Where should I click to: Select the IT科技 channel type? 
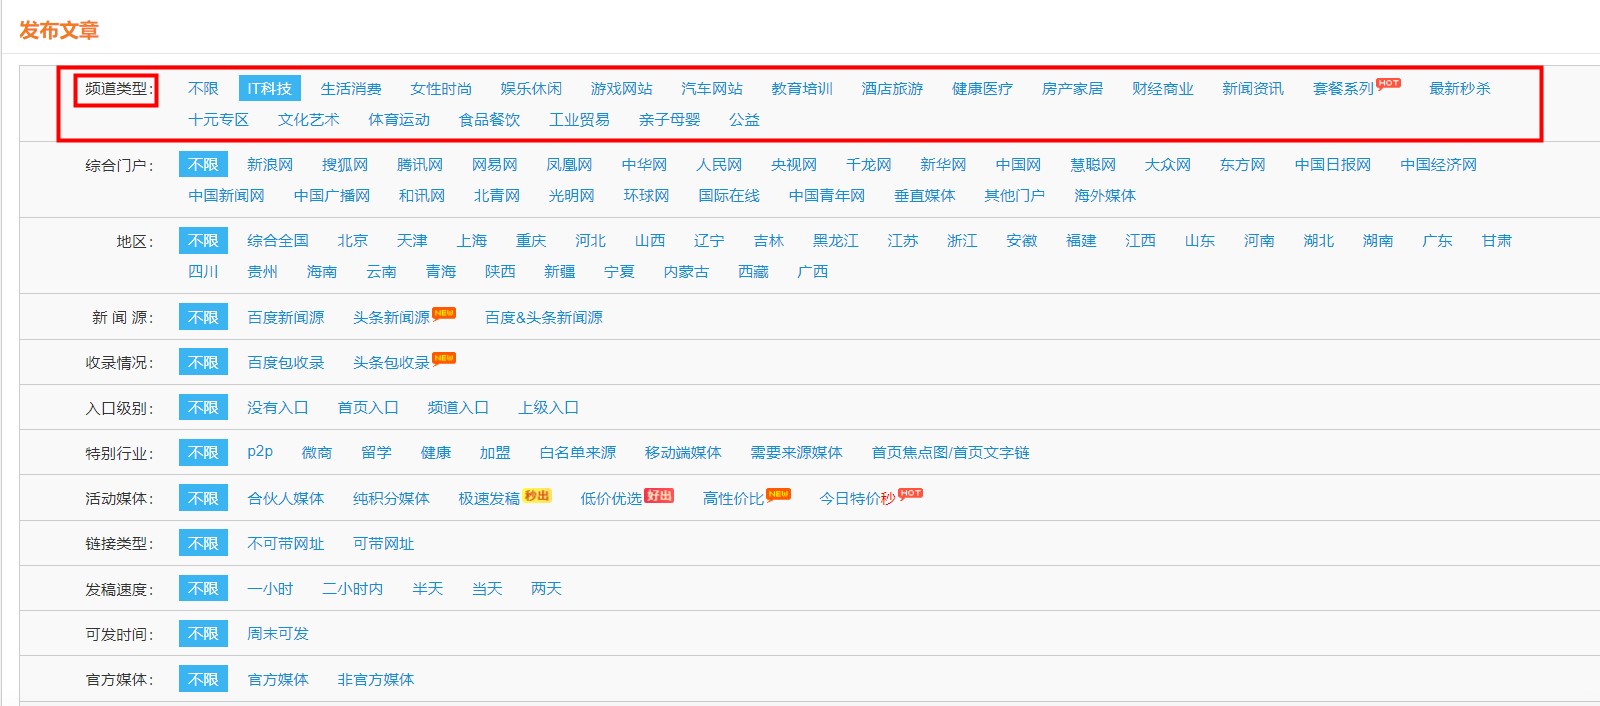pyautogui.click(x=269, y=89)
